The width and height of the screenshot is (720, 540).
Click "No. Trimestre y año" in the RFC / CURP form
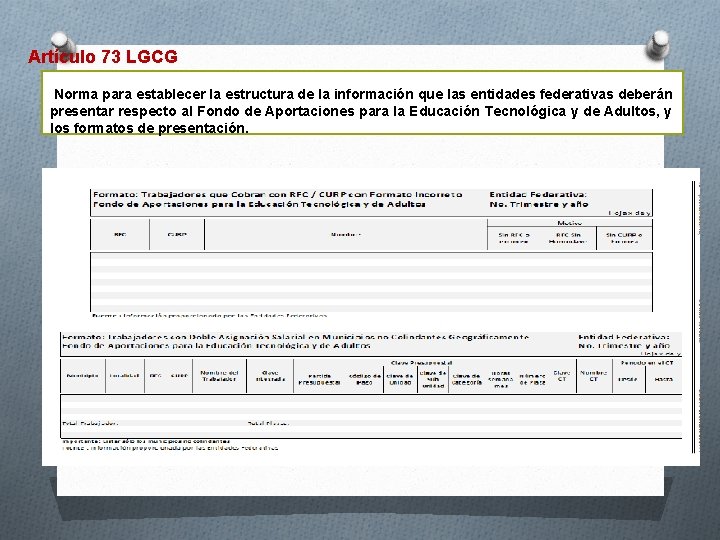(539, 204)
